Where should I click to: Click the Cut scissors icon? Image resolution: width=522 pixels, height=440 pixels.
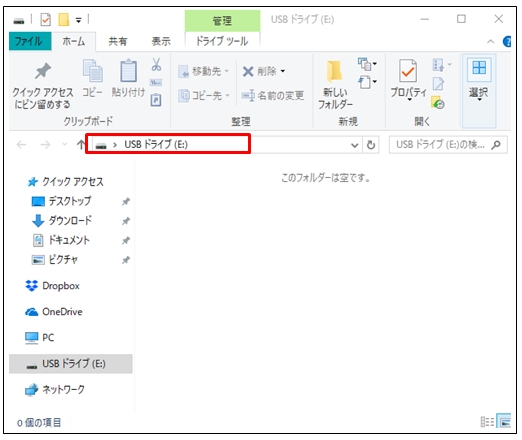(x=156, y=64)
